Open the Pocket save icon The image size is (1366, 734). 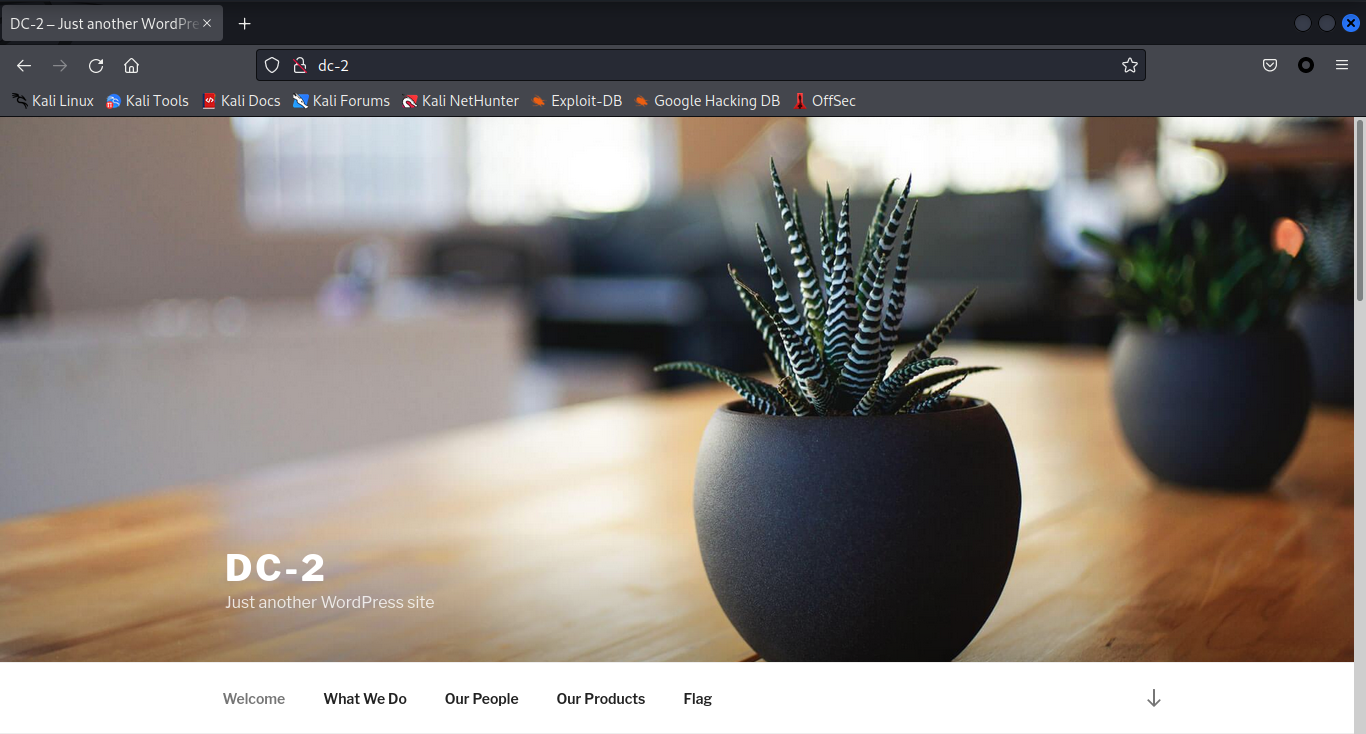click(x=1269, y=66)
